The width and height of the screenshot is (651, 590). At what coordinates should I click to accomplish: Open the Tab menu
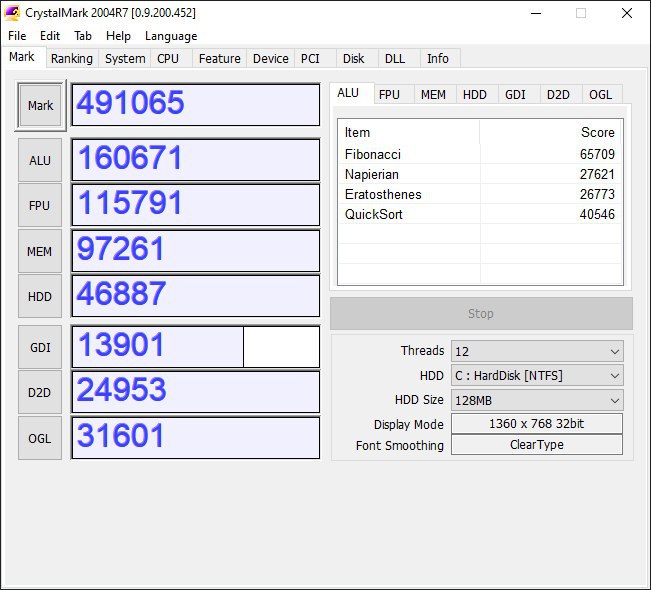pyautogui.click(x=83, y=36)
